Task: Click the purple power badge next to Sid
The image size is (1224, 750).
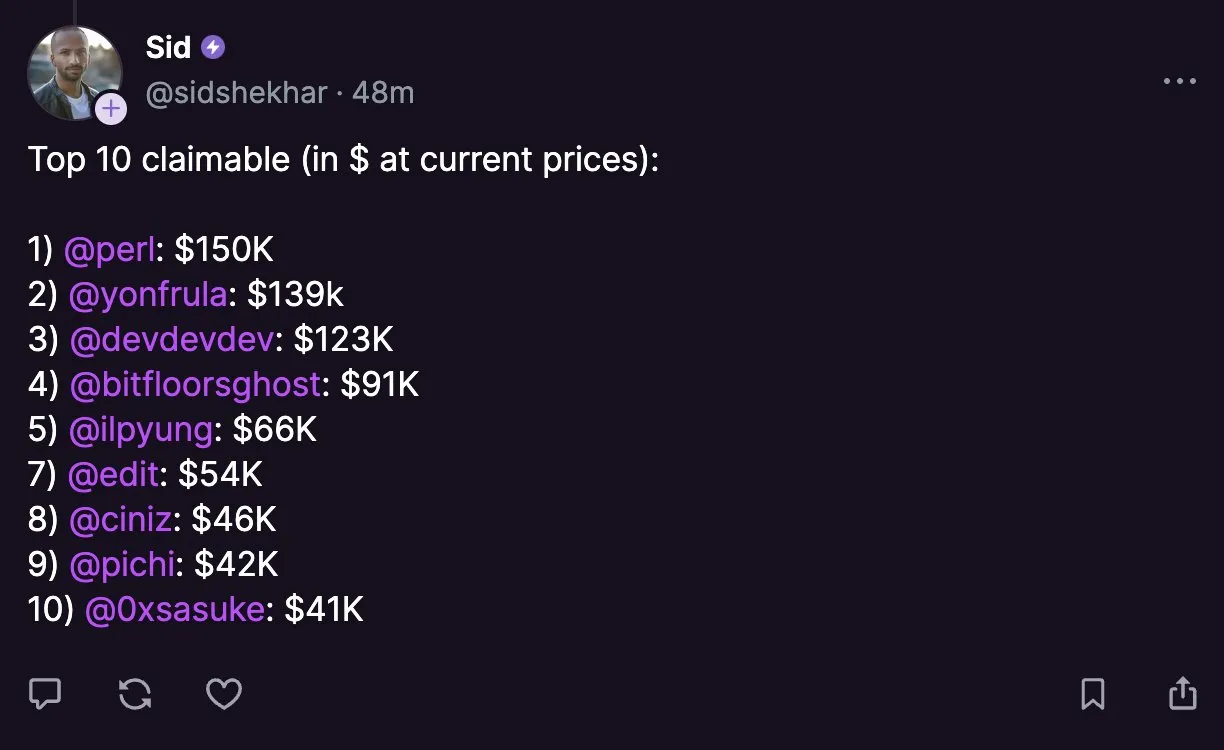Action: (x=213, y=47)
